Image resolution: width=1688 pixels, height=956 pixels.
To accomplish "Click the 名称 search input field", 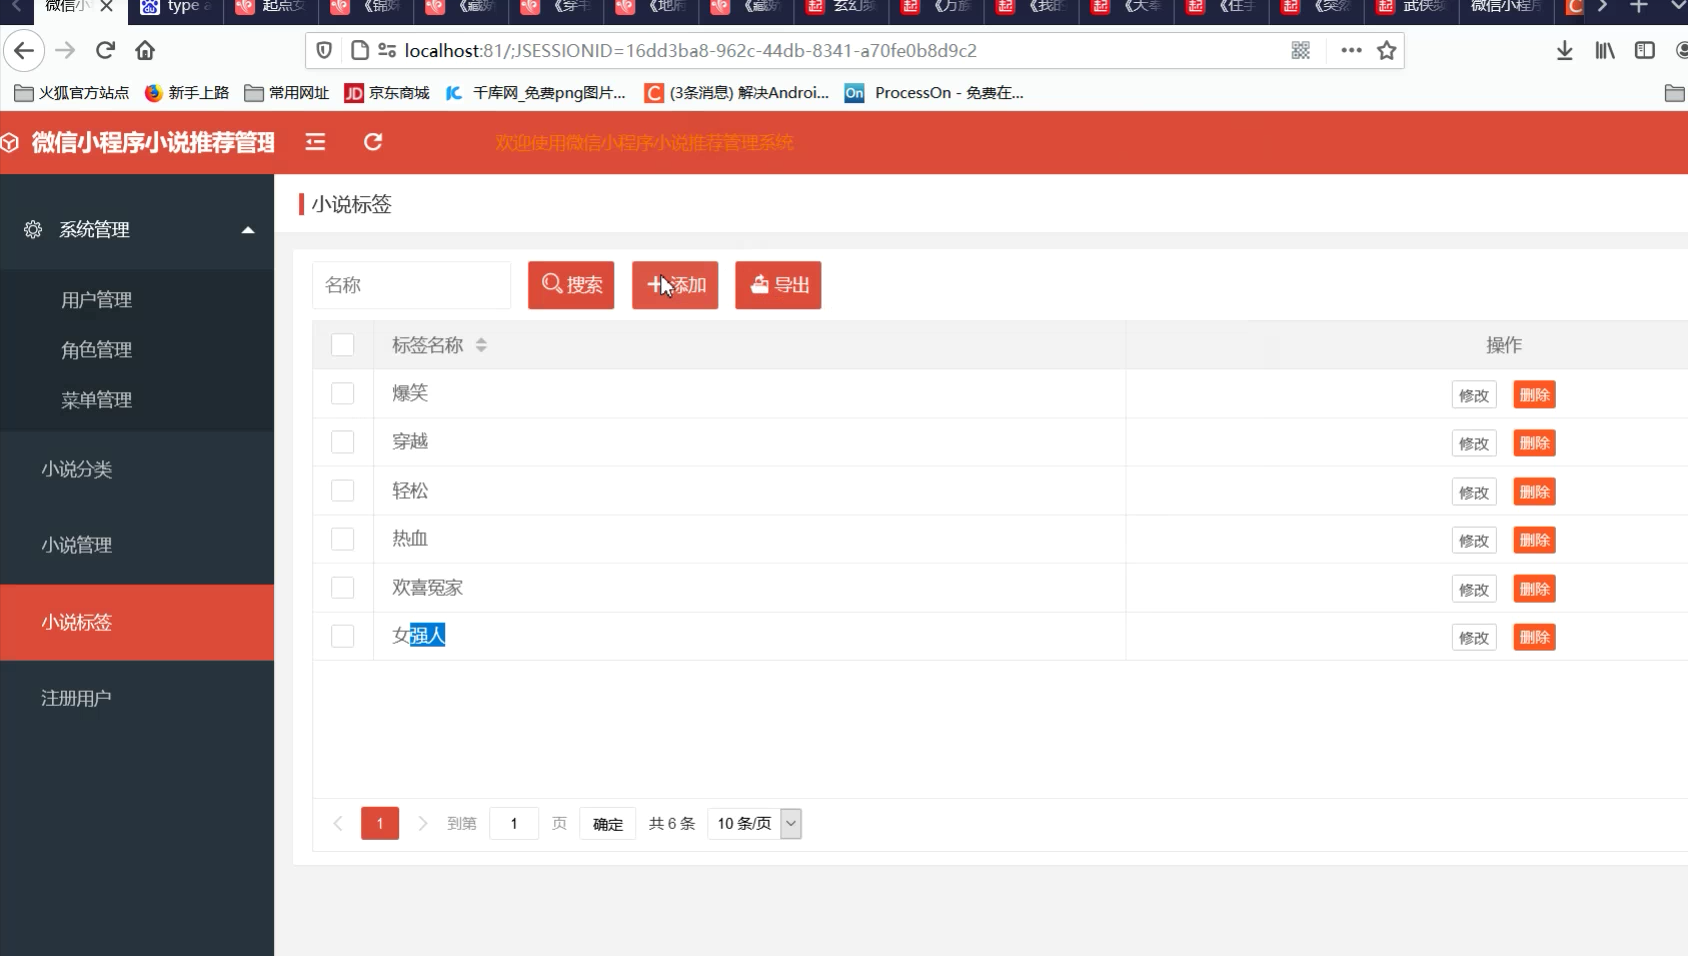I will pos(411,285).
